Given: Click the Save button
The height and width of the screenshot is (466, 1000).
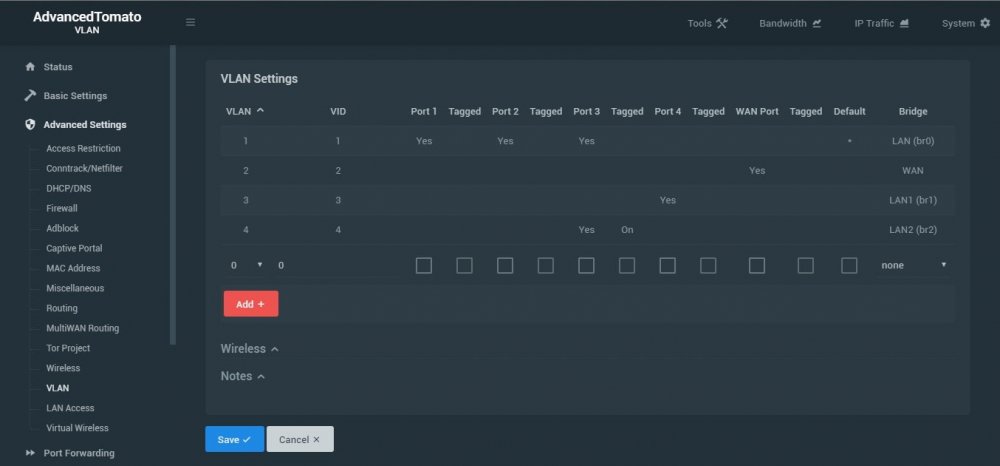Looking at the screenshot, I should coord(234,439).
